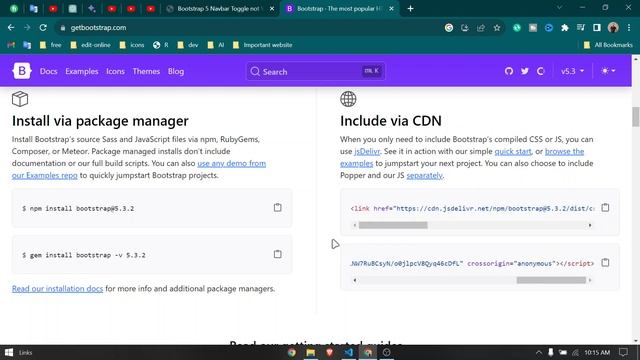The image size is (640, 360).
Task: Click the script snippet horizontal scrollbar thumb
Action: point(551,280)
